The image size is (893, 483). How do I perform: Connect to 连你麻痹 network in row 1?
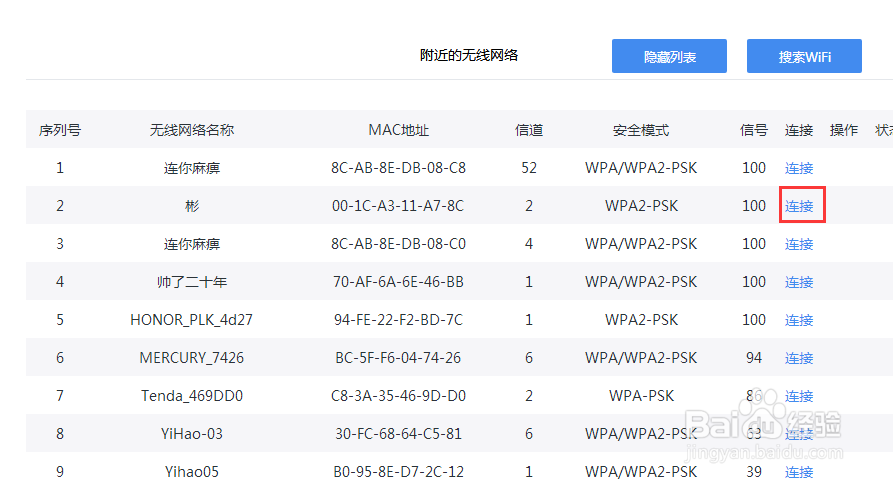[x=799, y=168]
